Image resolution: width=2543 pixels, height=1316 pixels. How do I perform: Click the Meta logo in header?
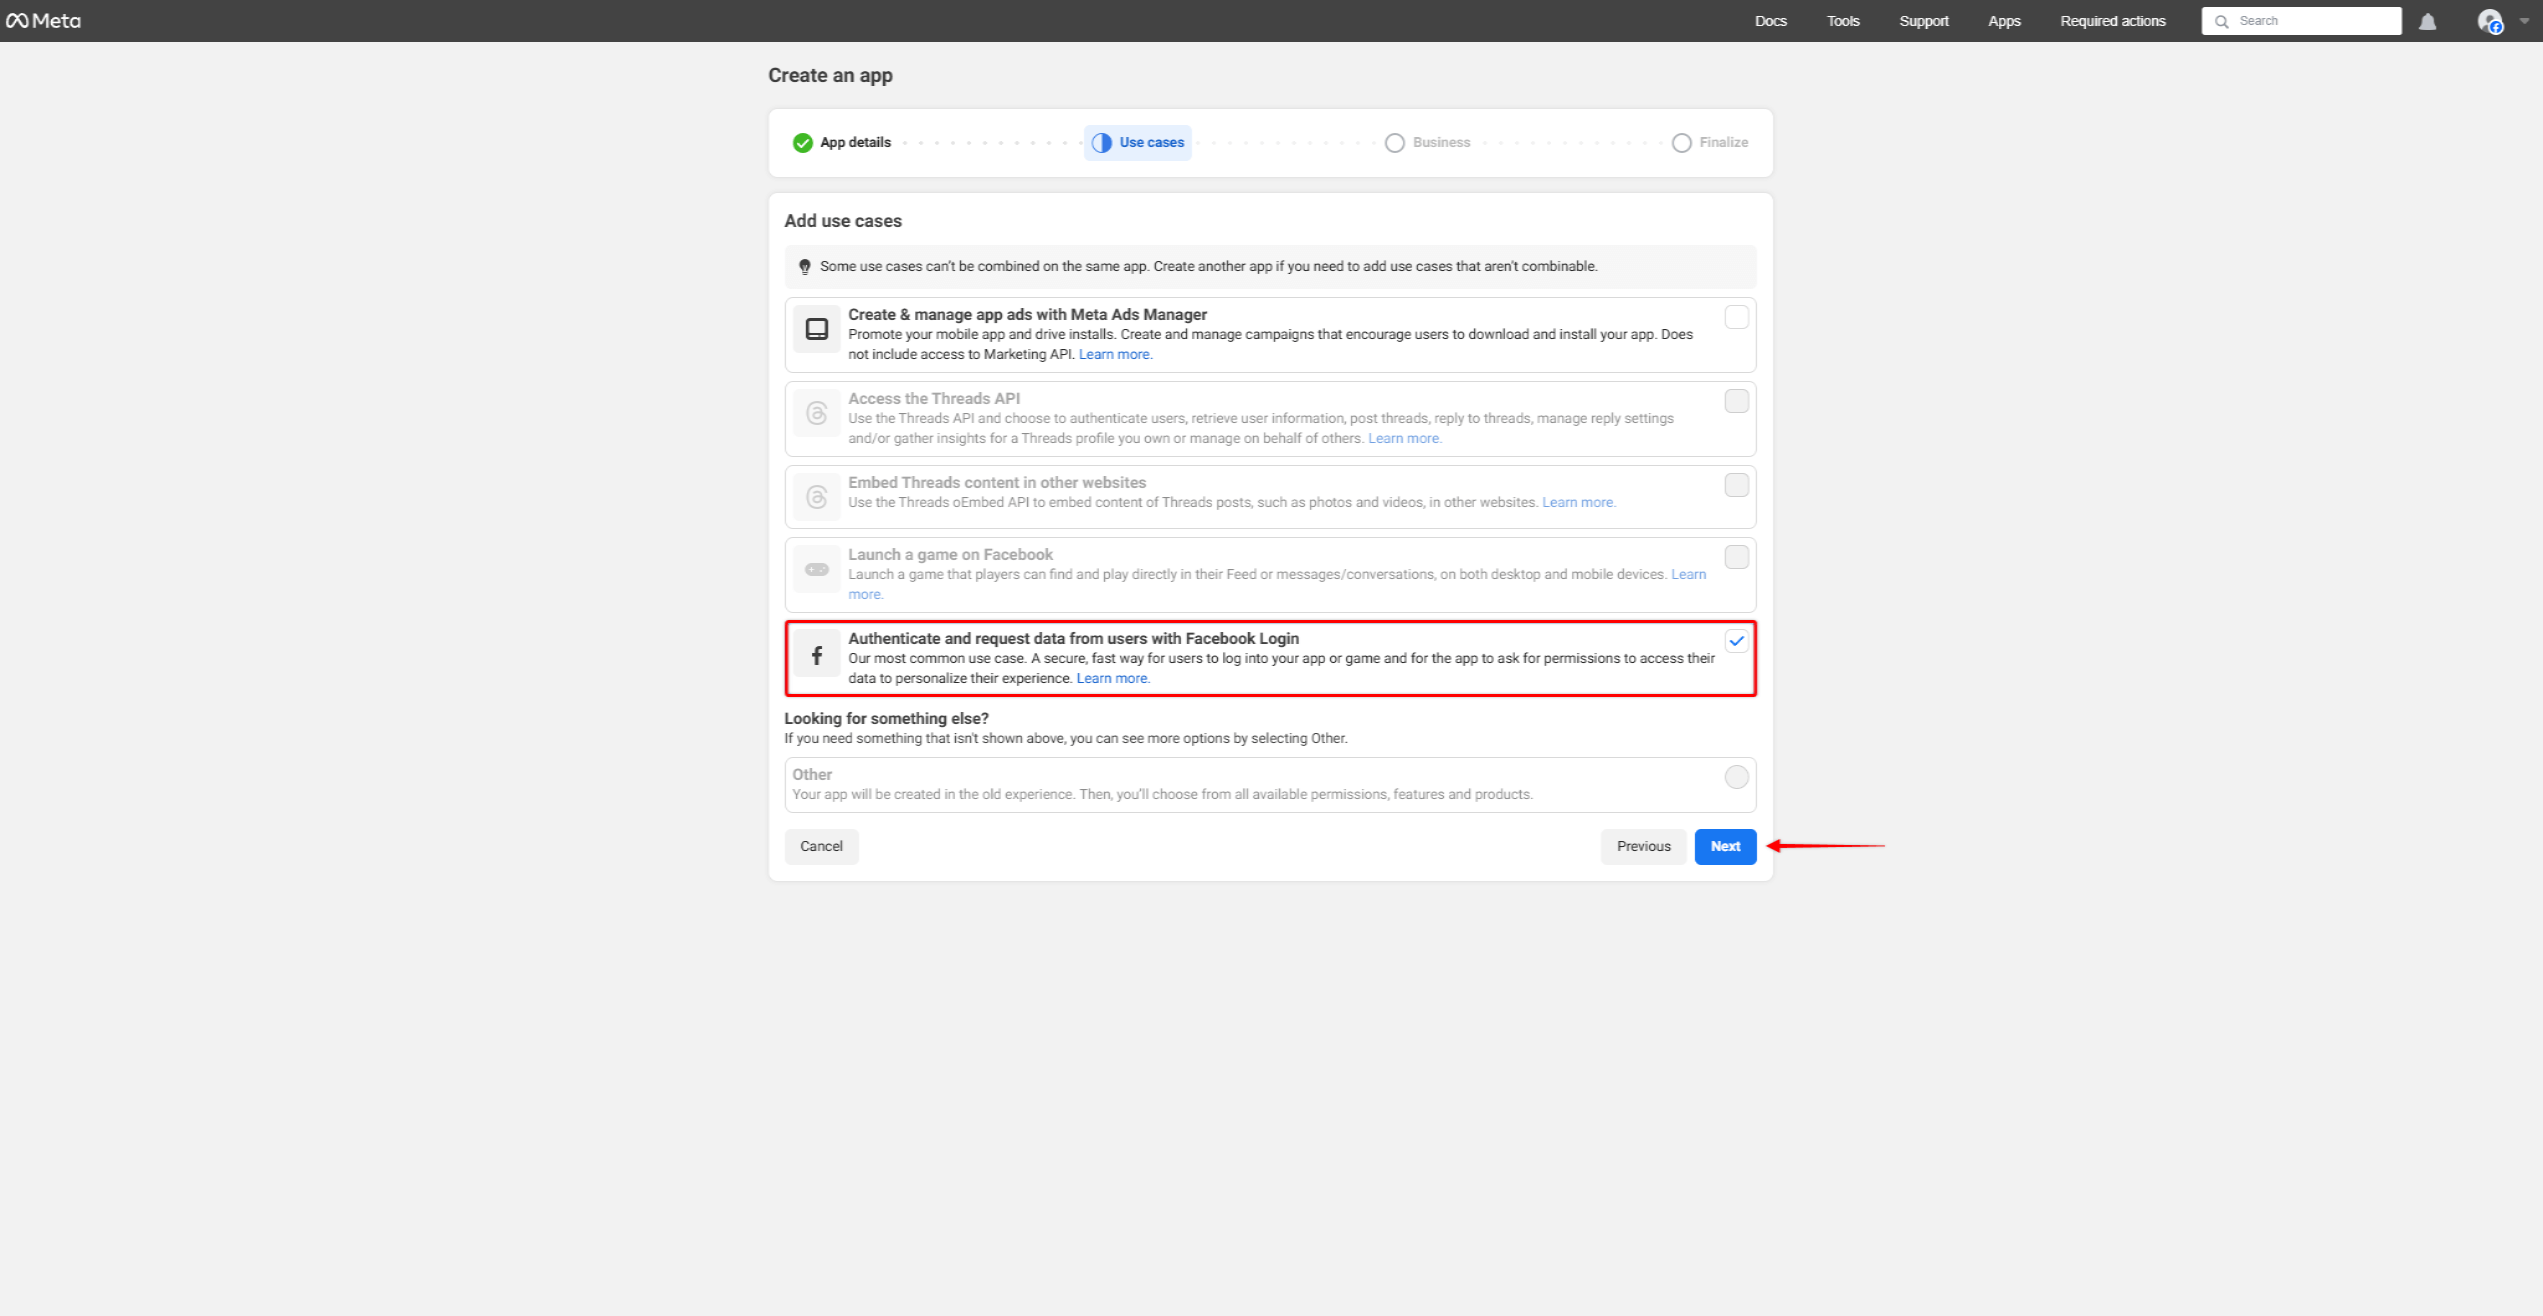pyautogui.click(x=43, y=21)
